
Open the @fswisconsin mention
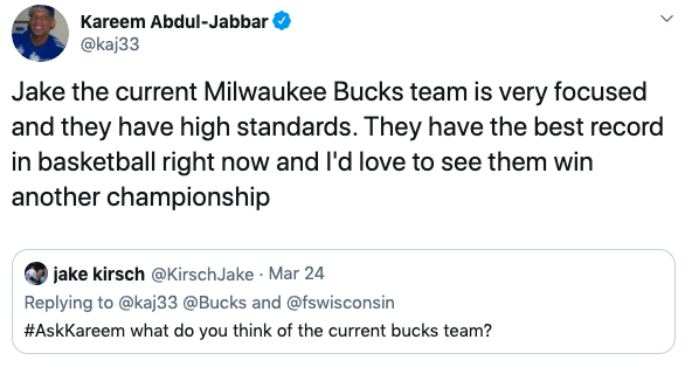tap(340, 303)
